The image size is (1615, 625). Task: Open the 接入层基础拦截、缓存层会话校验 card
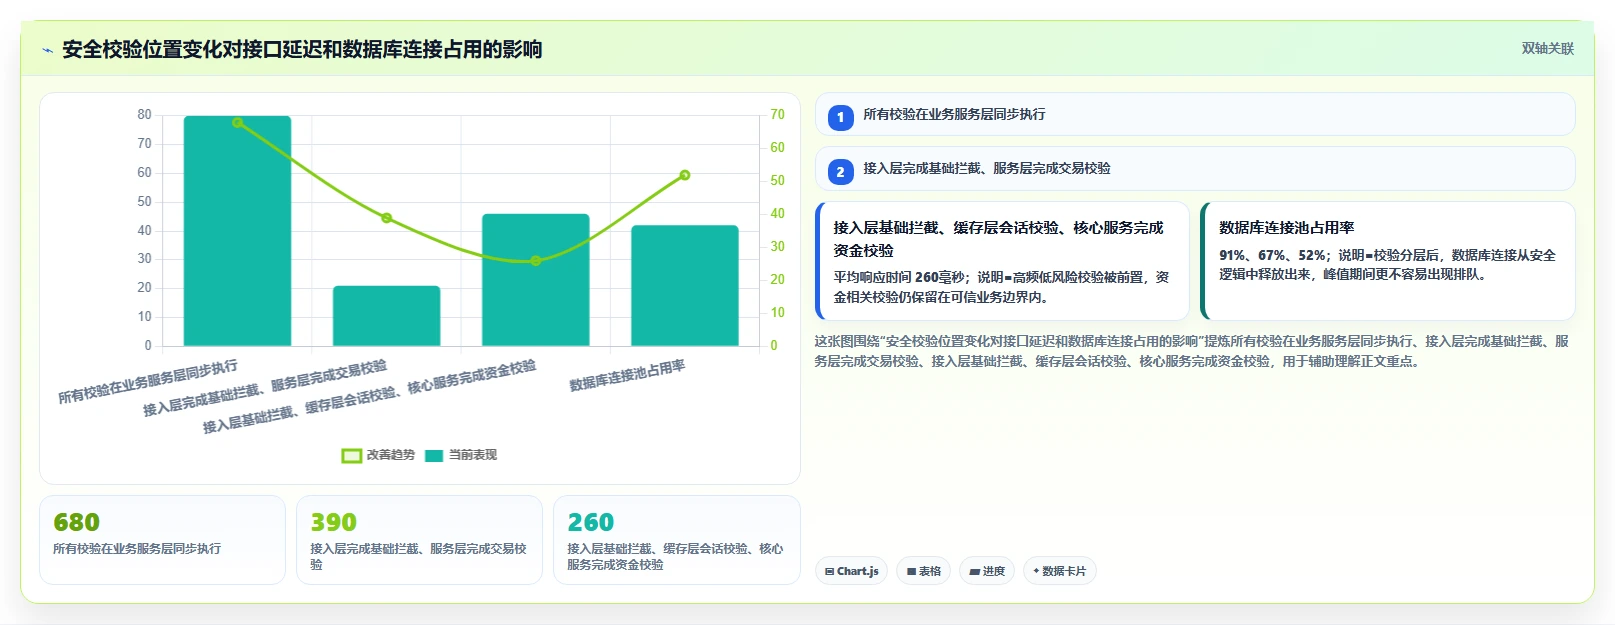click(1003, 261)
